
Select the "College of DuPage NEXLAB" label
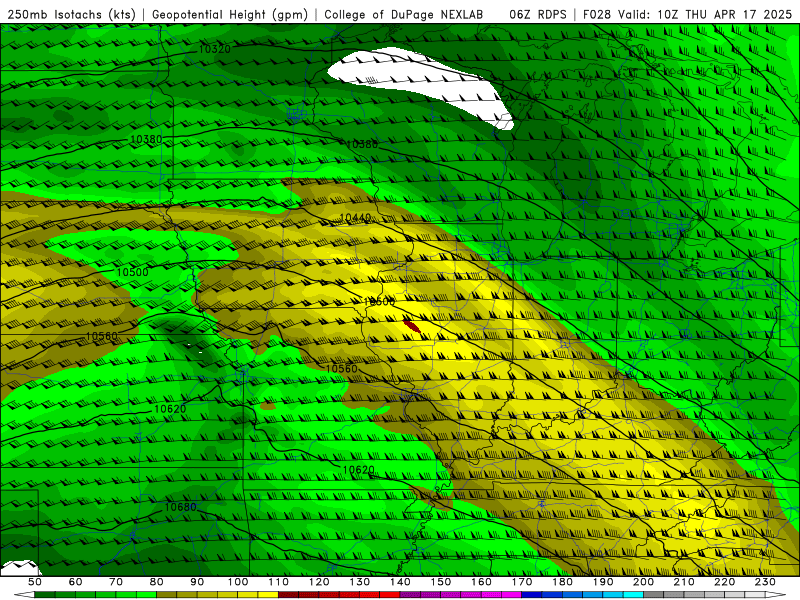coord(404,15)
